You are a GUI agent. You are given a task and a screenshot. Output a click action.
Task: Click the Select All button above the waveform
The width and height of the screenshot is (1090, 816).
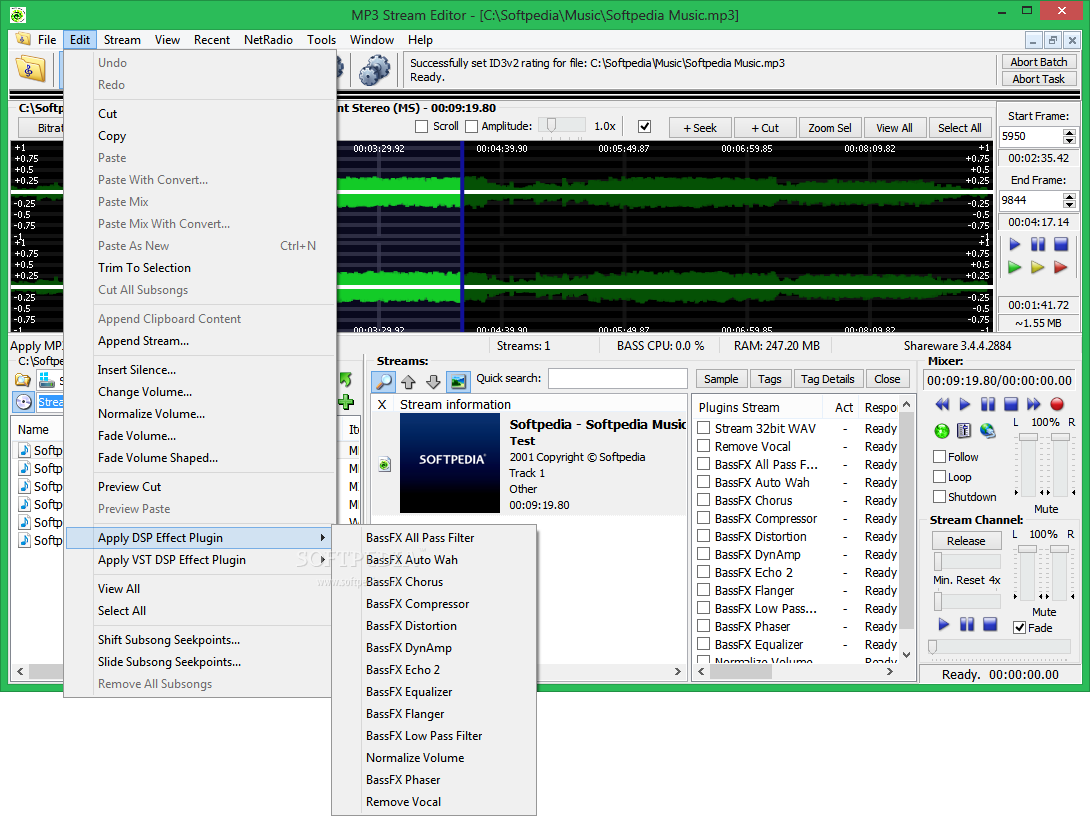pos(959,128)
